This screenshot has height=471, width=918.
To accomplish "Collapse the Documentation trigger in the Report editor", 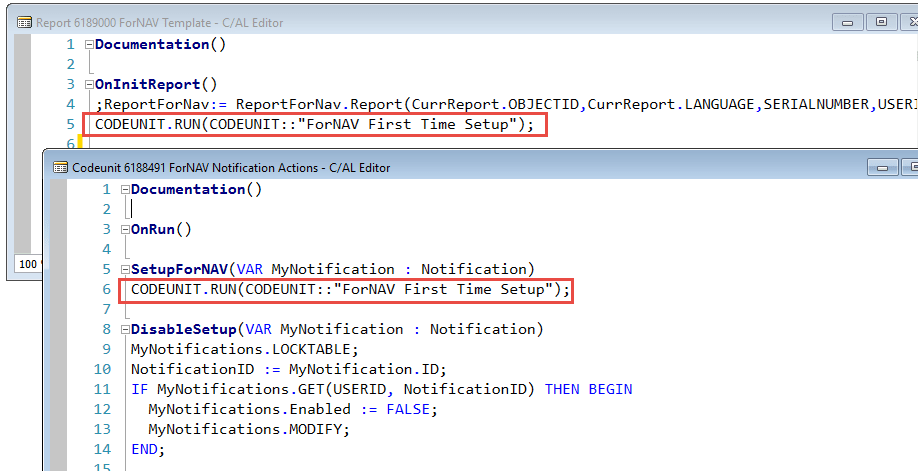I will pos(89,45).
